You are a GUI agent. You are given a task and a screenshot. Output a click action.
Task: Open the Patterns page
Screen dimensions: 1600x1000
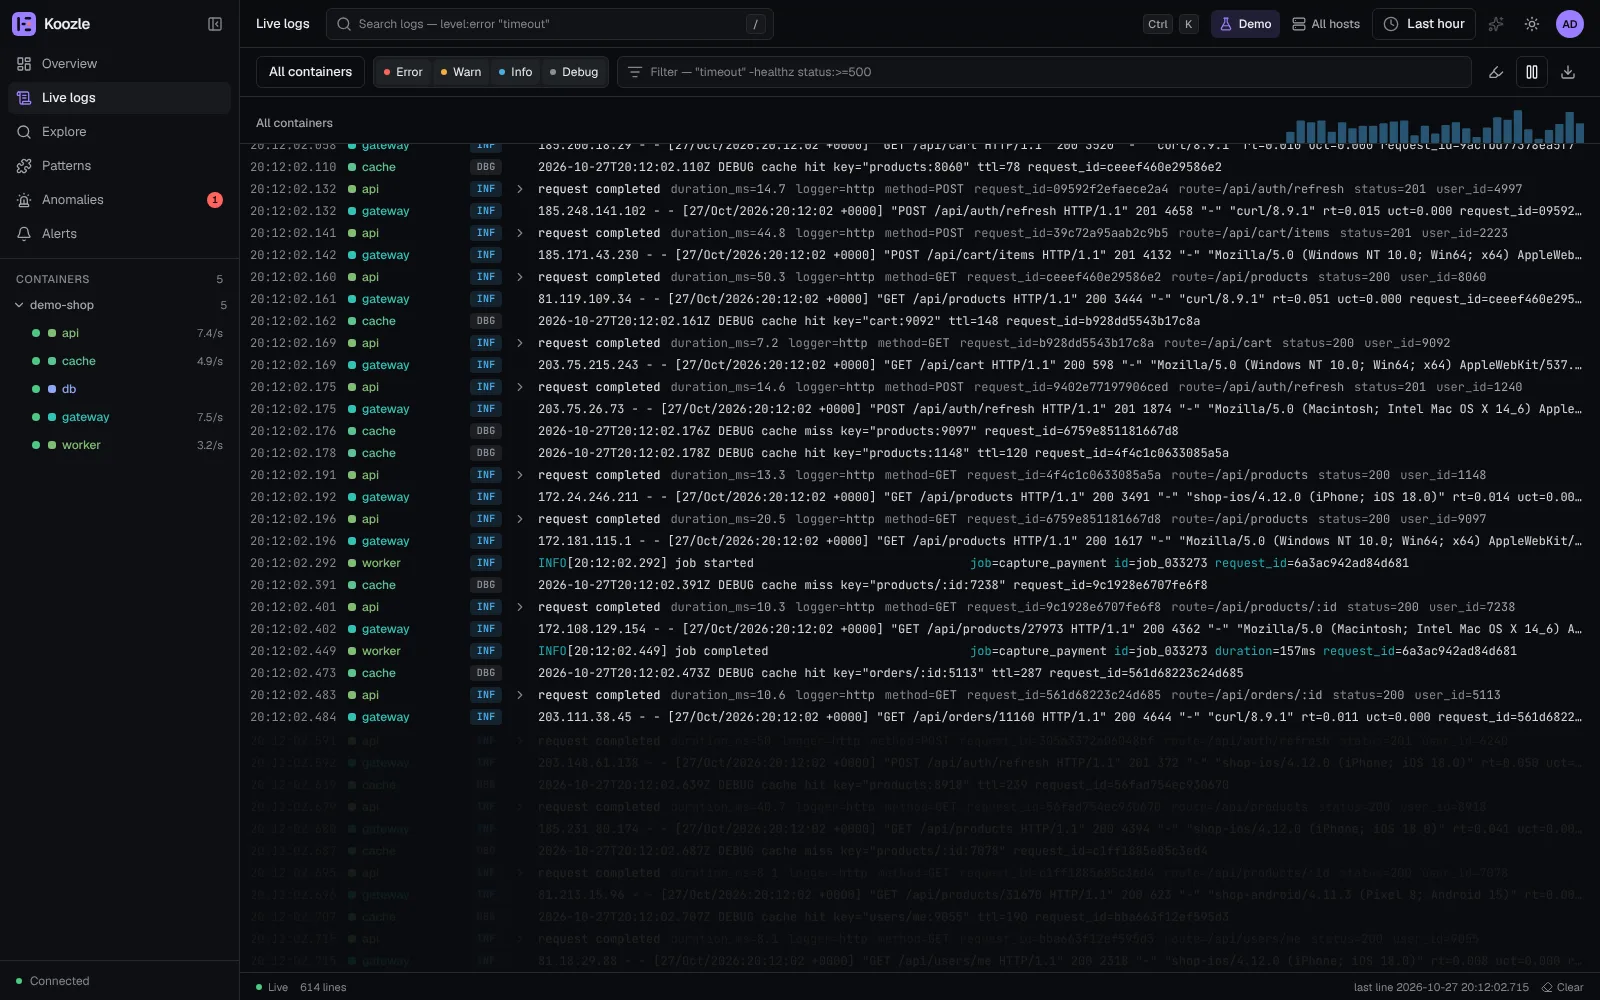119,166
